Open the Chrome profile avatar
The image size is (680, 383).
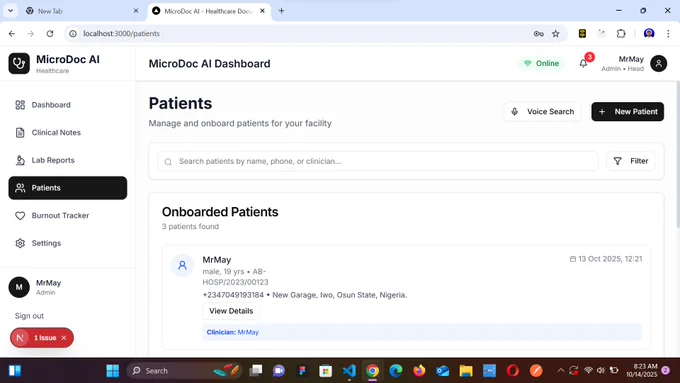pyautogui.click(x=649, y=34)
